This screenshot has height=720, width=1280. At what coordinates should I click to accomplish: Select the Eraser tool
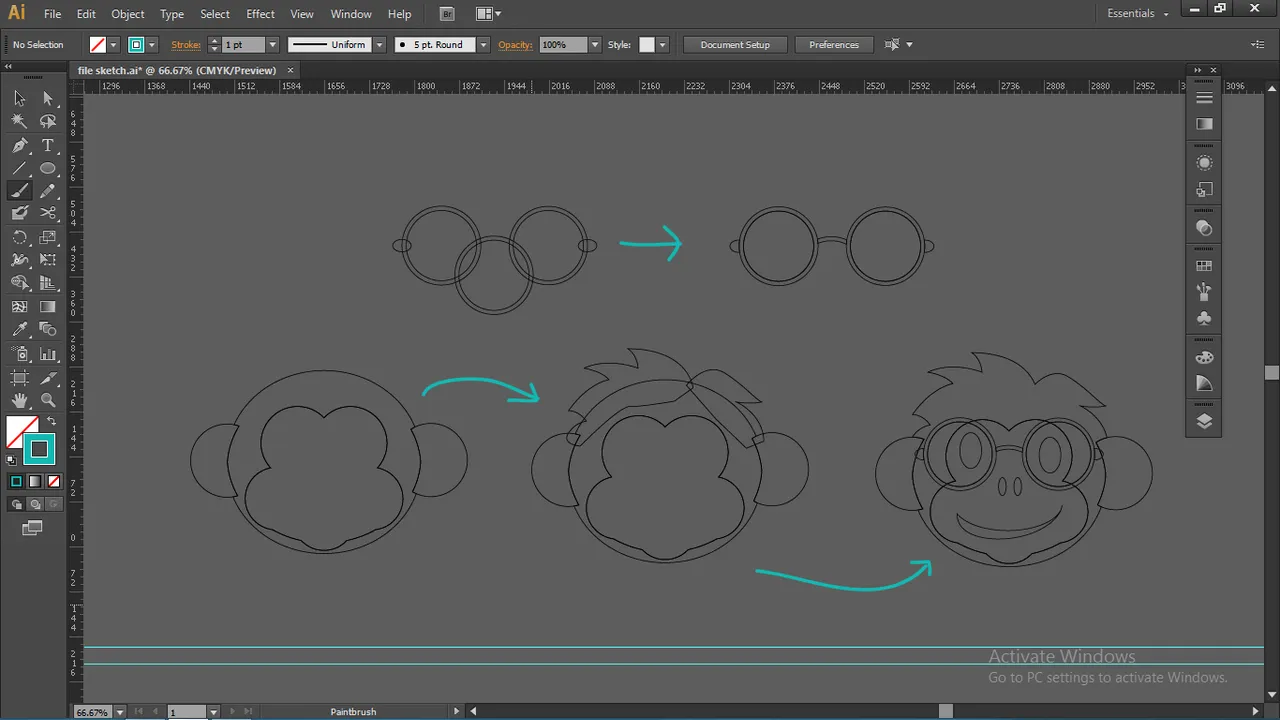point(19,213)
